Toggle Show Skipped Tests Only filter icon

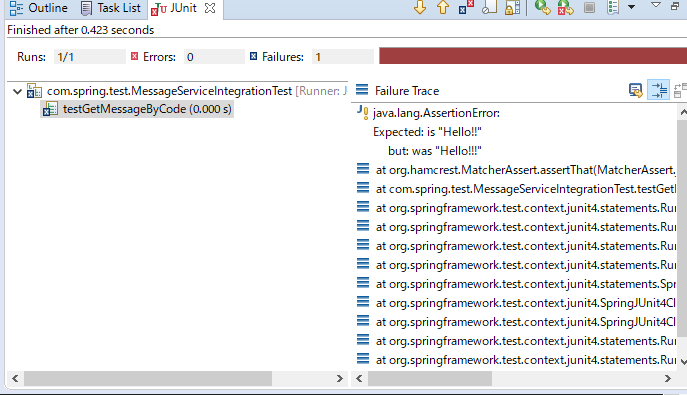489,7
